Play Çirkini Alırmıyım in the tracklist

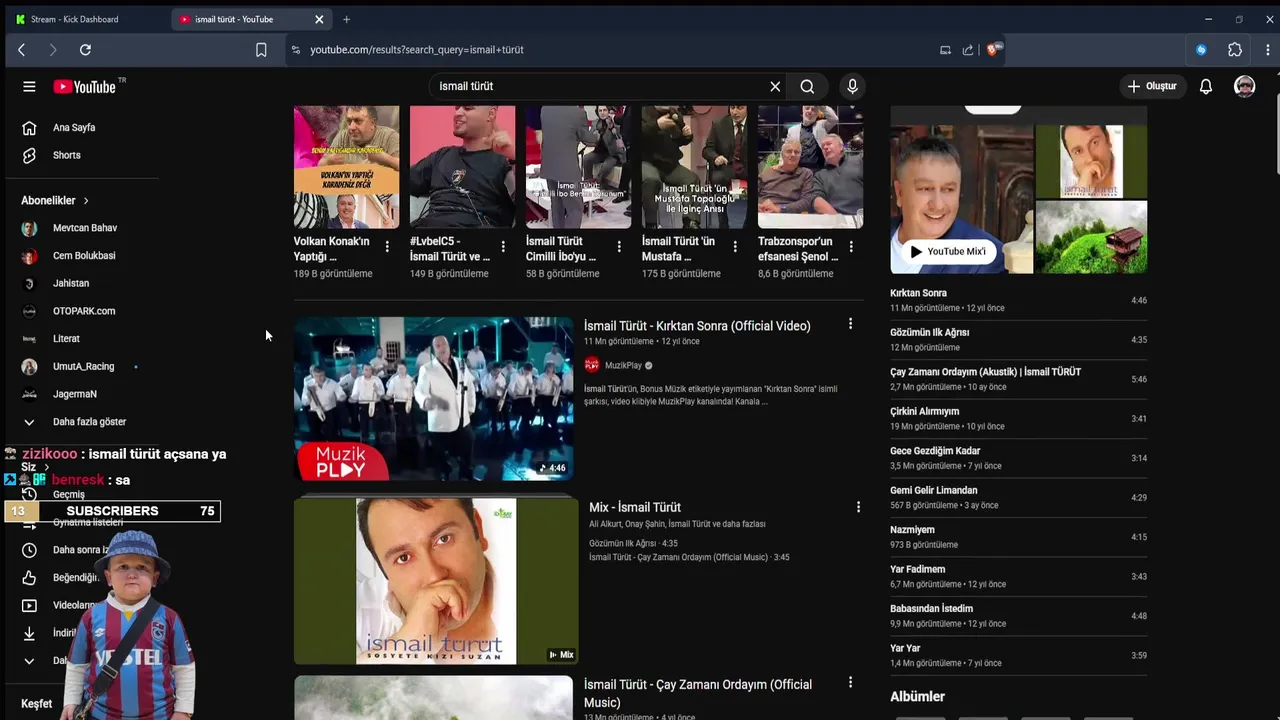click(x=1018, y=419)
